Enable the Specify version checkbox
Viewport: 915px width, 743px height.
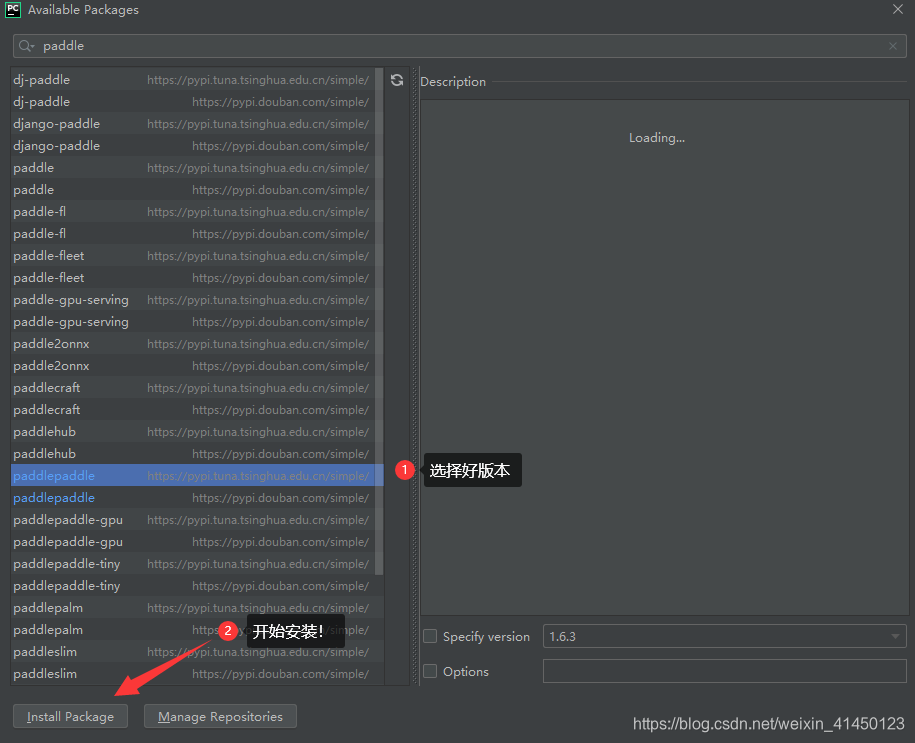click(430, 636)
